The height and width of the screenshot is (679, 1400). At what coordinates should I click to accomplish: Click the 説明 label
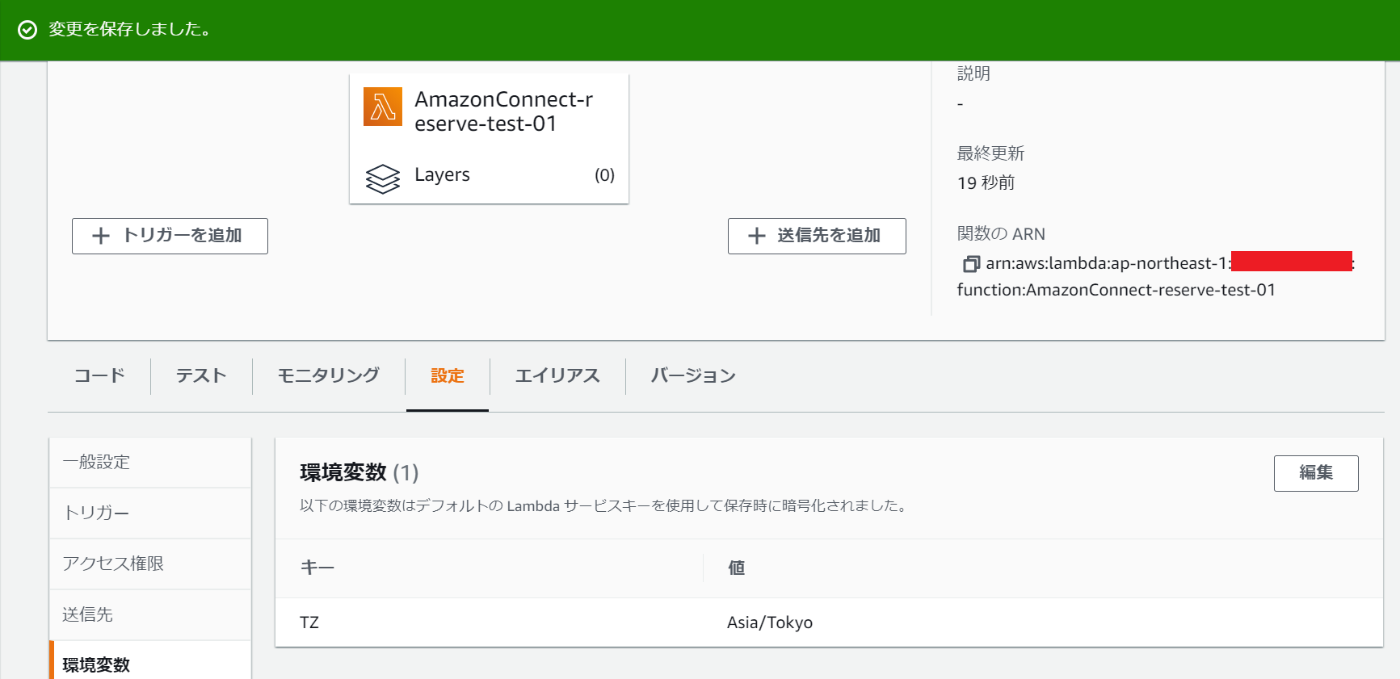click(x=974, y=73)
